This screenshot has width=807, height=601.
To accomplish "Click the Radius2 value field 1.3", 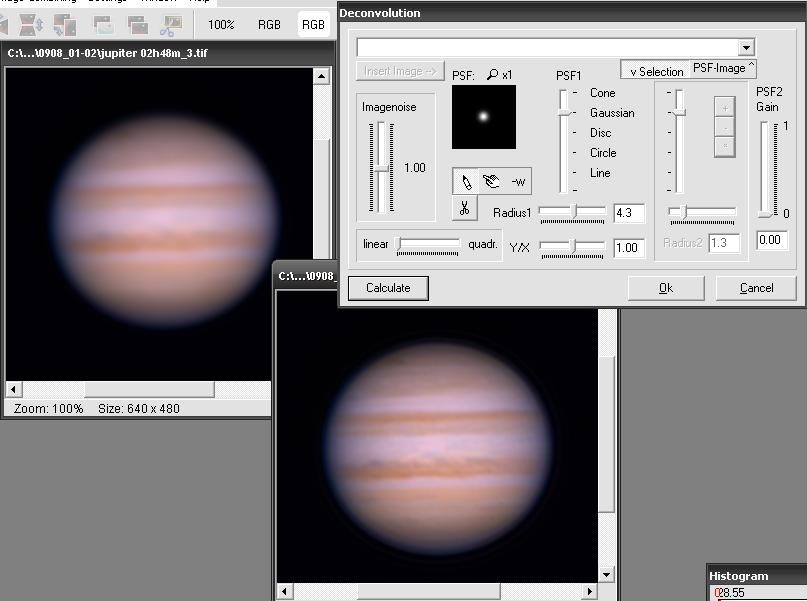I will pos(724,243).
